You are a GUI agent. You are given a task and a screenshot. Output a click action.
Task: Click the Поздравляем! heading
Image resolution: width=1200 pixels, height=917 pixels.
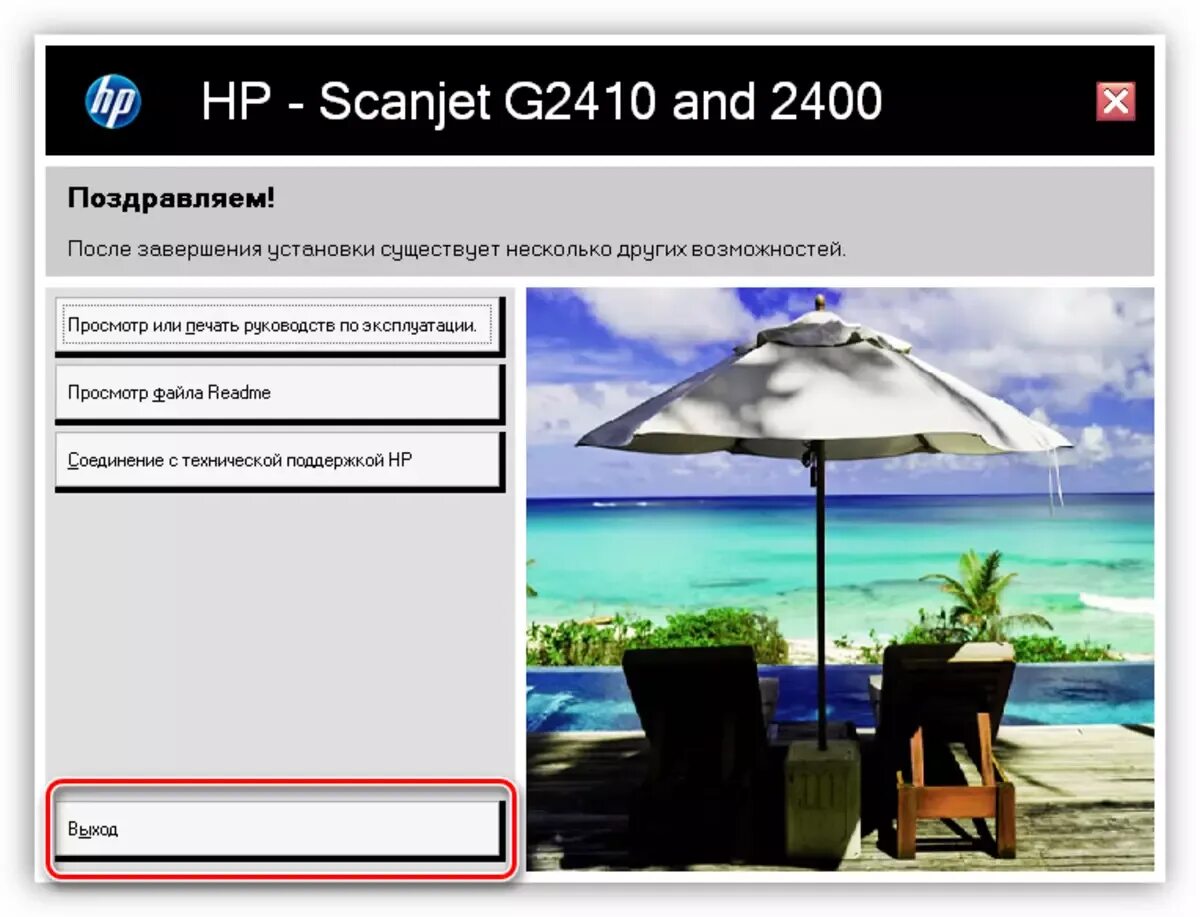171,198
